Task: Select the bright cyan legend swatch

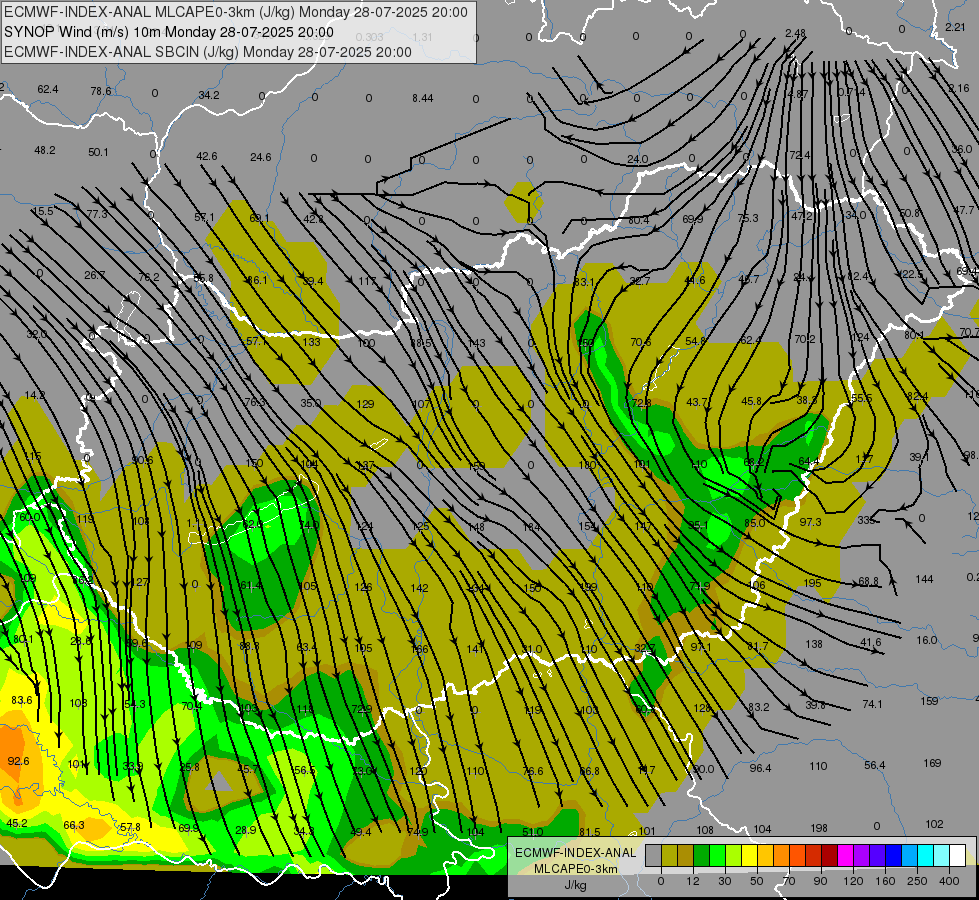Action: point(925,855)
